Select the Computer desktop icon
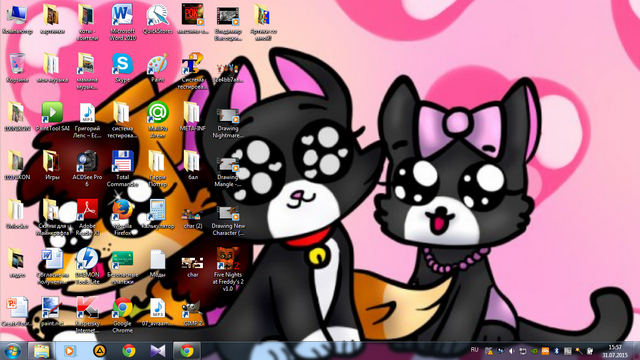The height and width of the screenshot is (360, 640). click(x=17, y=19)
